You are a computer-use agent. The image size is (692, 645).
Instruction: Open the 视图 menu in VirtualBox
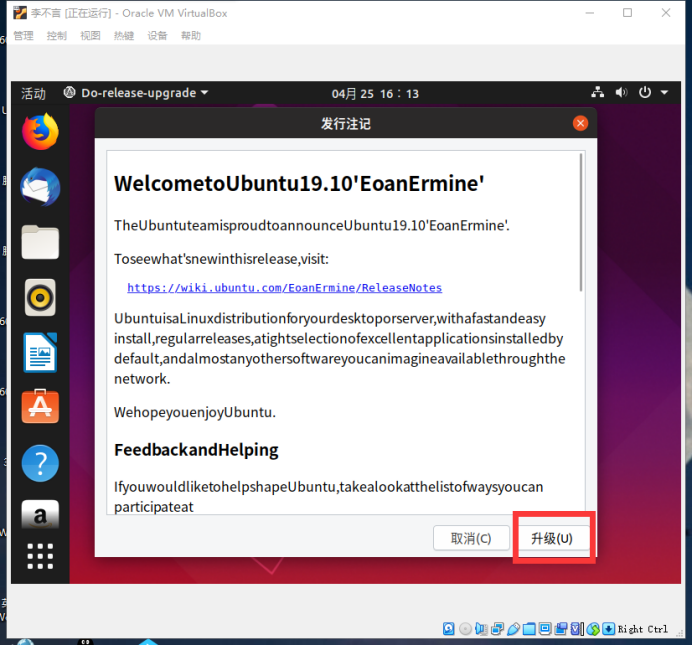pyautogui.click(x=90, y=36)
